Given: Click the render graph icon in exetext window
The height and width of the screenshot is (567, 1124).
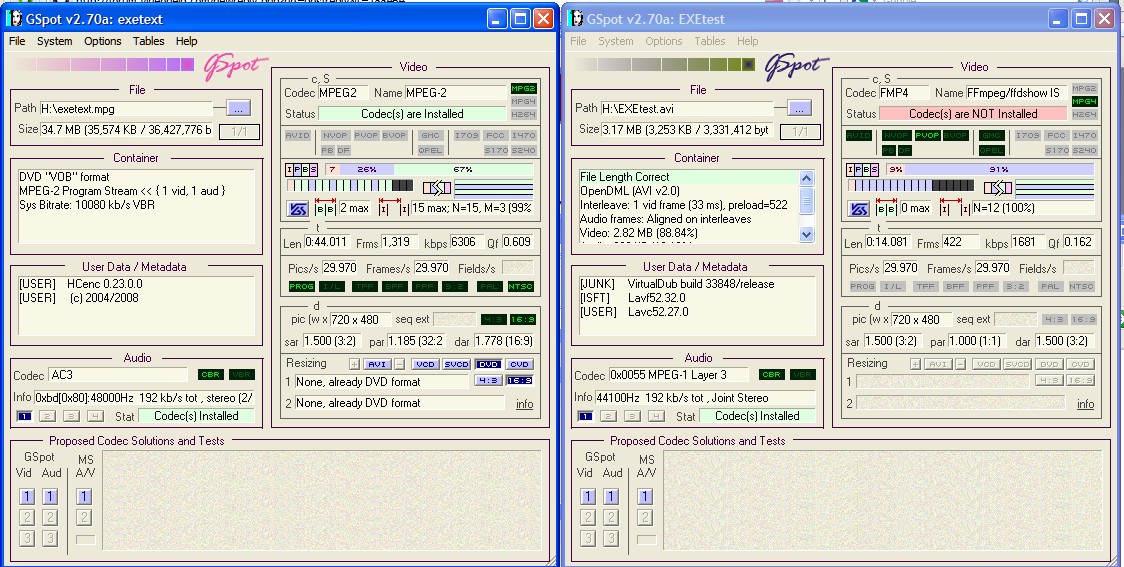Looking at the screenshot, I should [437, 188].
